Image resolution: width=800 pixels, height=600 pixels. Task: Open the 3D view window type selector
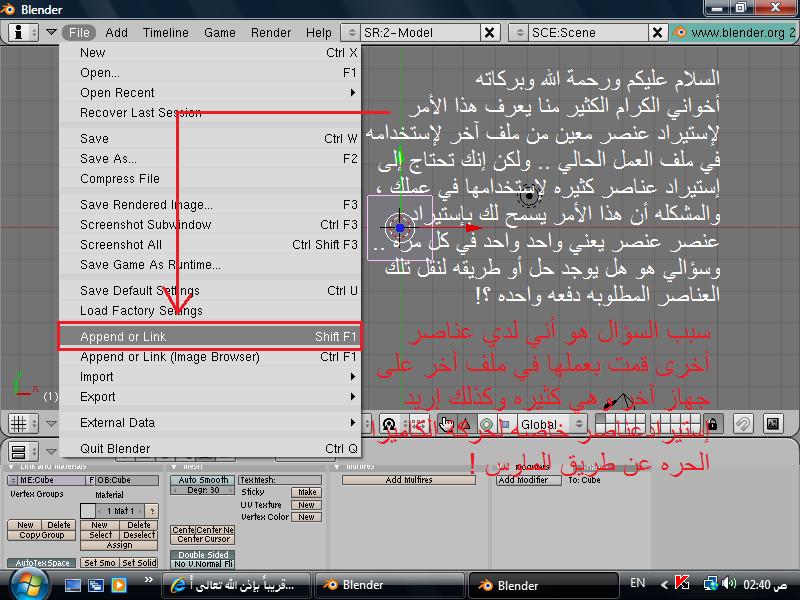pos(22,423)
